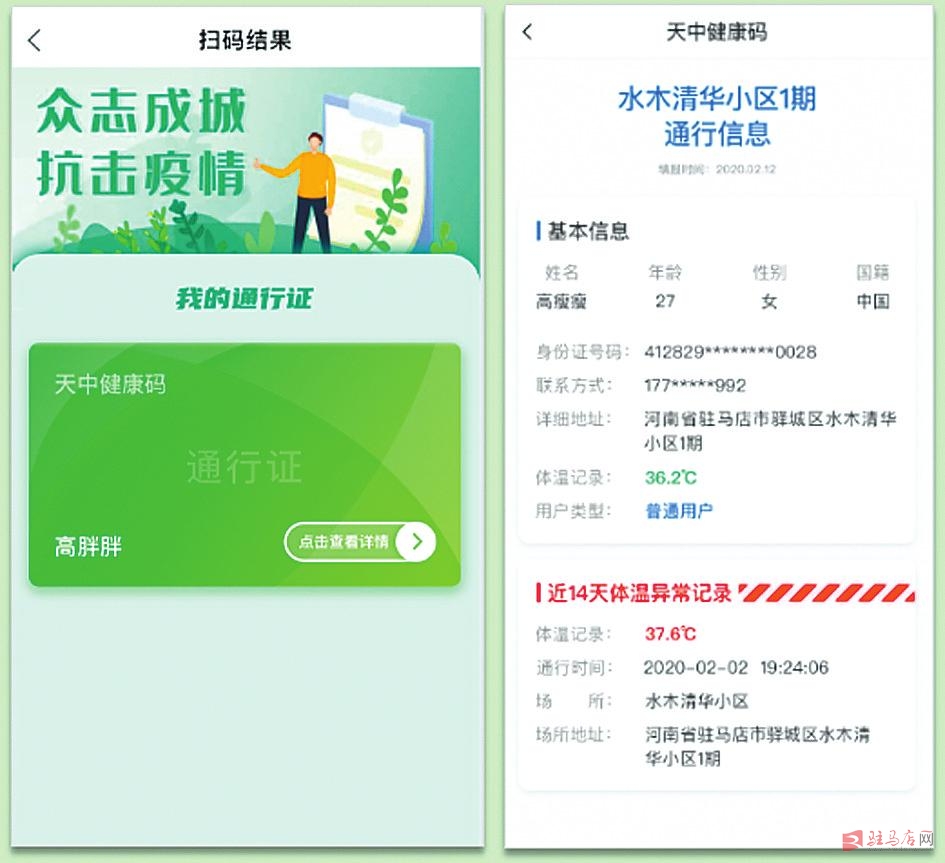Tap the green 通行证 card

pyautogui.click(x=245, y=465)
